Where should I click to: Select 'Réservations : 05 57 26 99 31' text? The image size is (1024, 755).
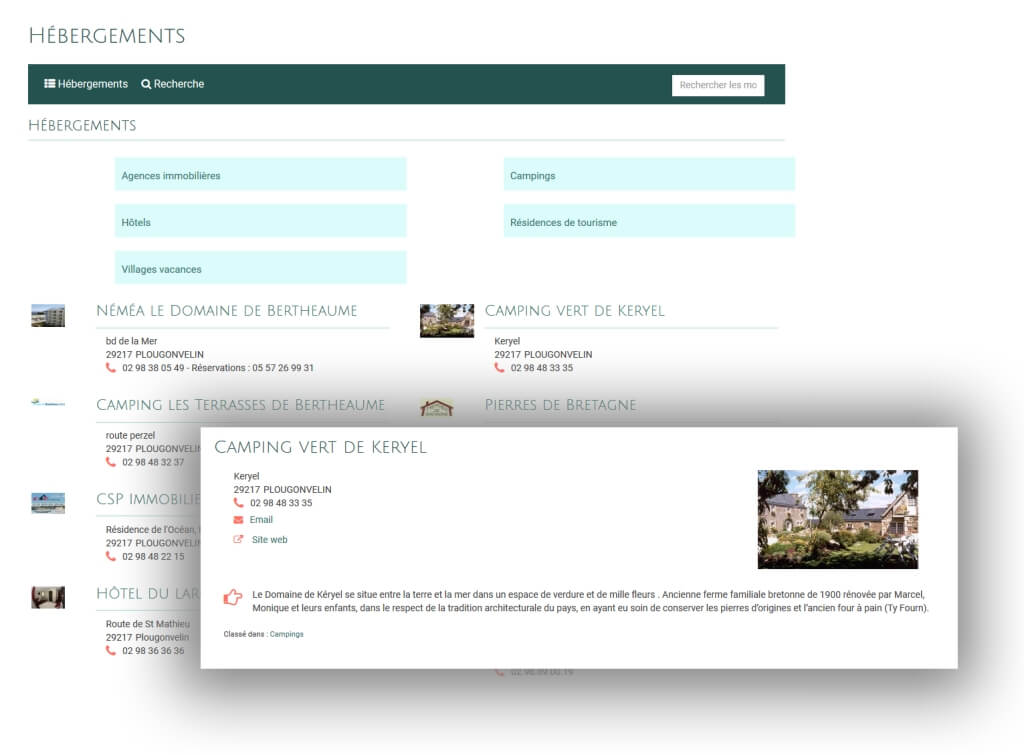click(253, 368)
